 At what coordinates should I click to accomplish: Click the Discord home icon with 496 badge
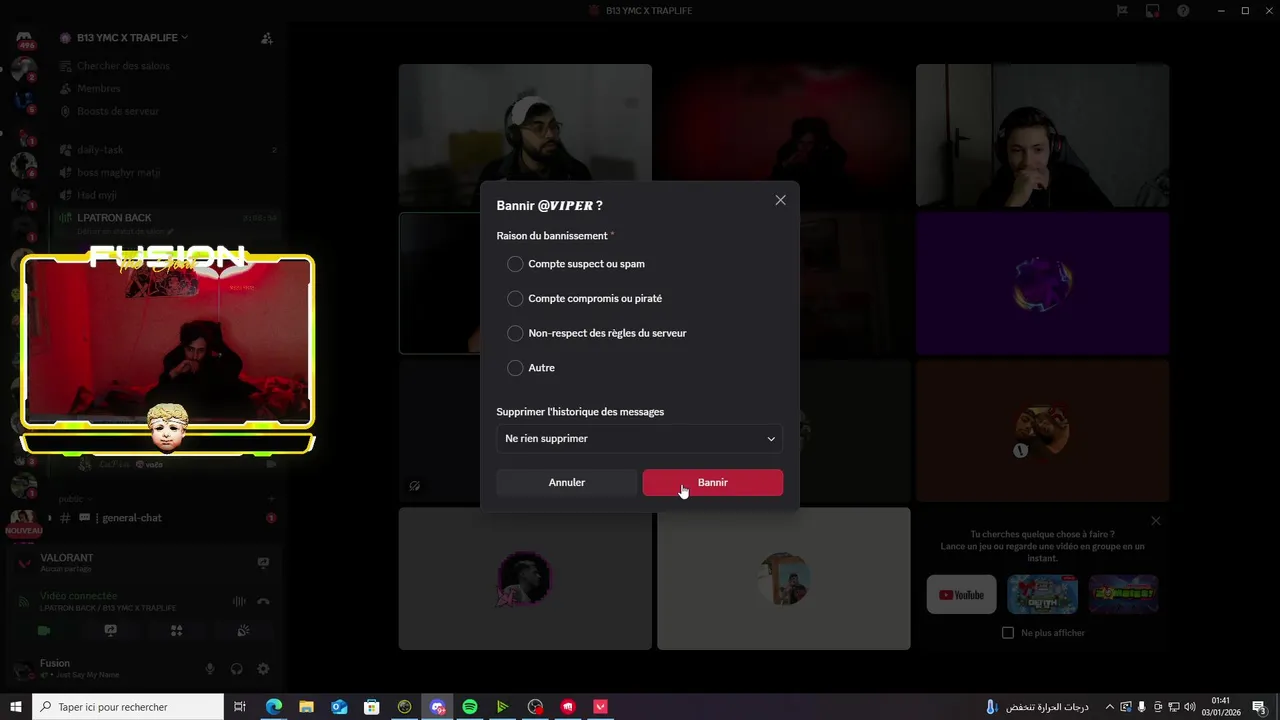(x=24, y=40)
